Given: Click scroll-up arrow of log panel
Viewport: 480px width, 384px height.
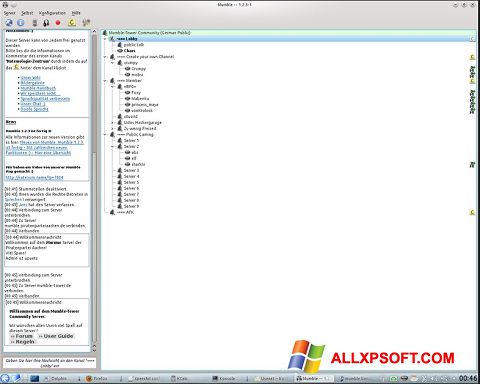Looking at the screenshot, I should coord(94,32).
